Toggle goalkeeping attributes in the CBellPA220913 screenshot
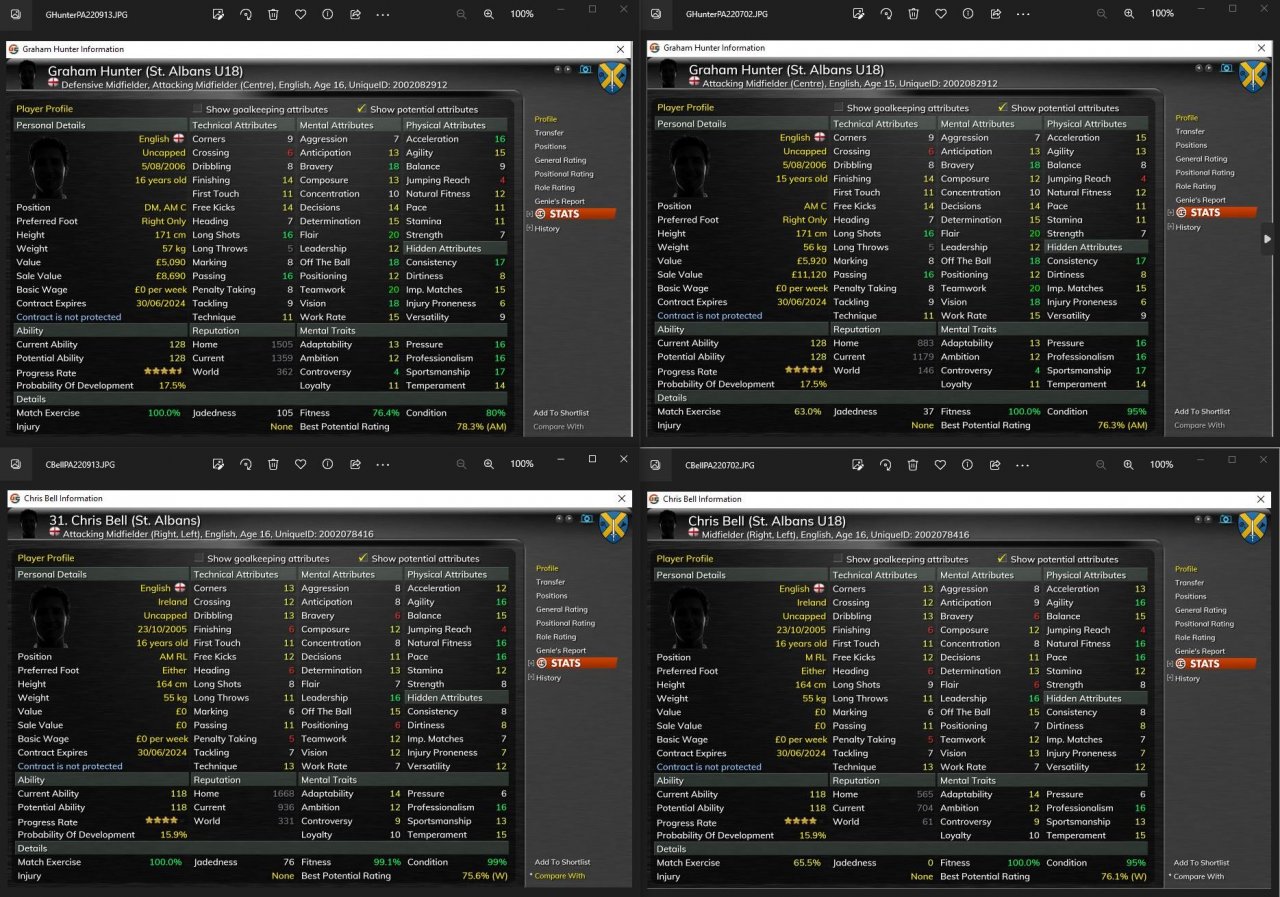The width and height of the screenshot is (1280, 897). [199, 558]
